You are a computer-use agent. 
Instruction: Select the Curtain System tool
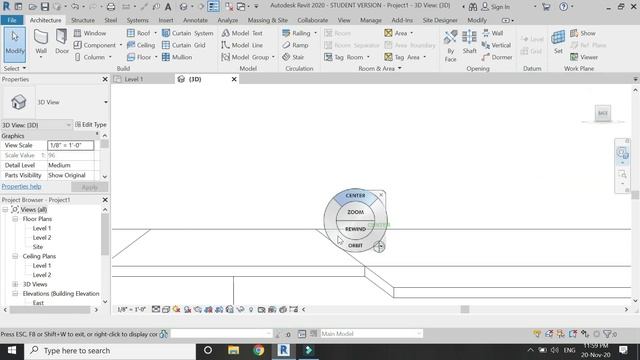pyautogui.click(x=188, y=33)
